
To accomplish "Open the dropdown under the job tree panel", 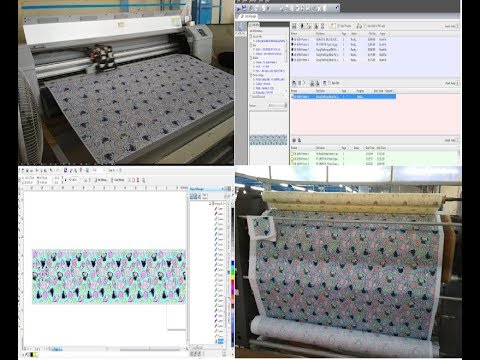I will (277, 105).
